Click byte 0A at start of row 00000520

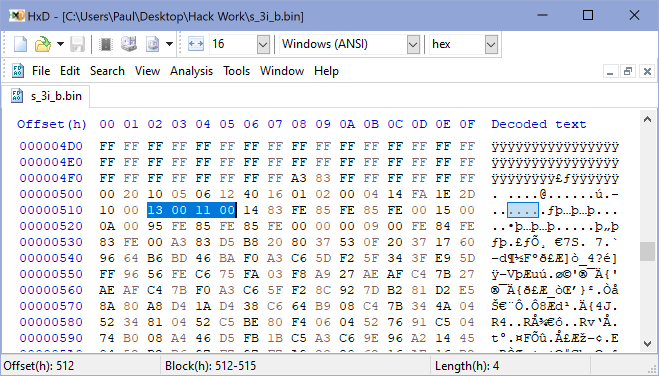point(107,226)
